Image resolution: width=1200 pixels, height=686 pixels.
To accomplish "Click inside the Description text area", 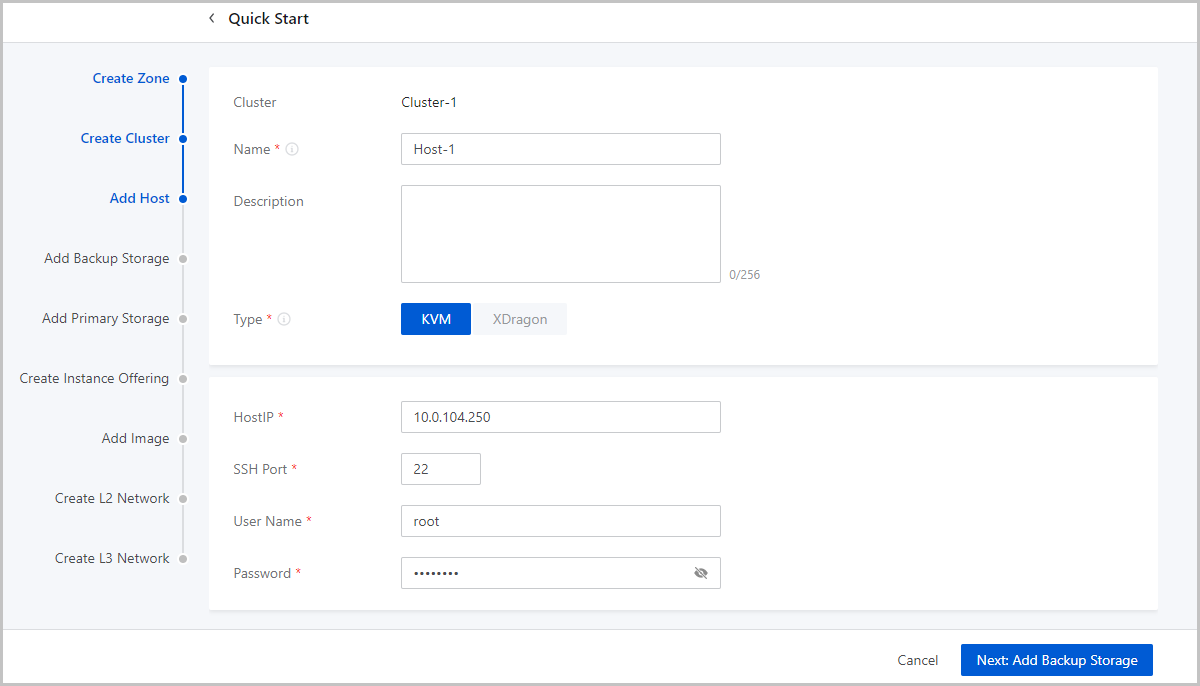I will click(560, 234).
